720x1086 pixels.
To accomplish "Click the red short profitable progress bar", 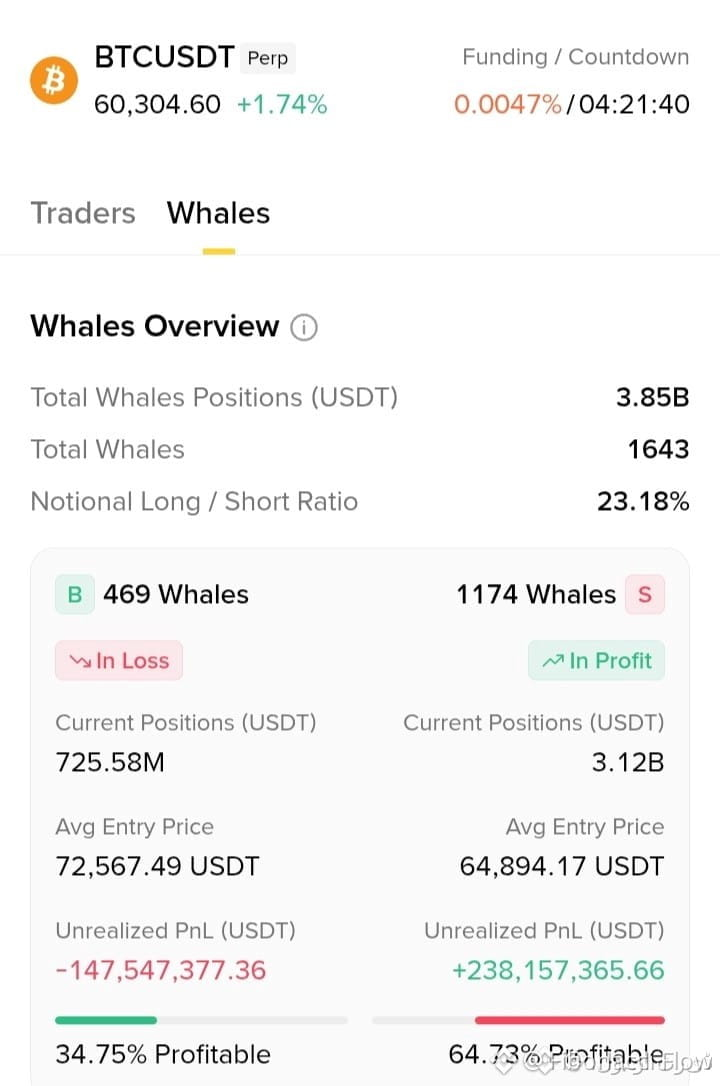I will point(570,1020).
